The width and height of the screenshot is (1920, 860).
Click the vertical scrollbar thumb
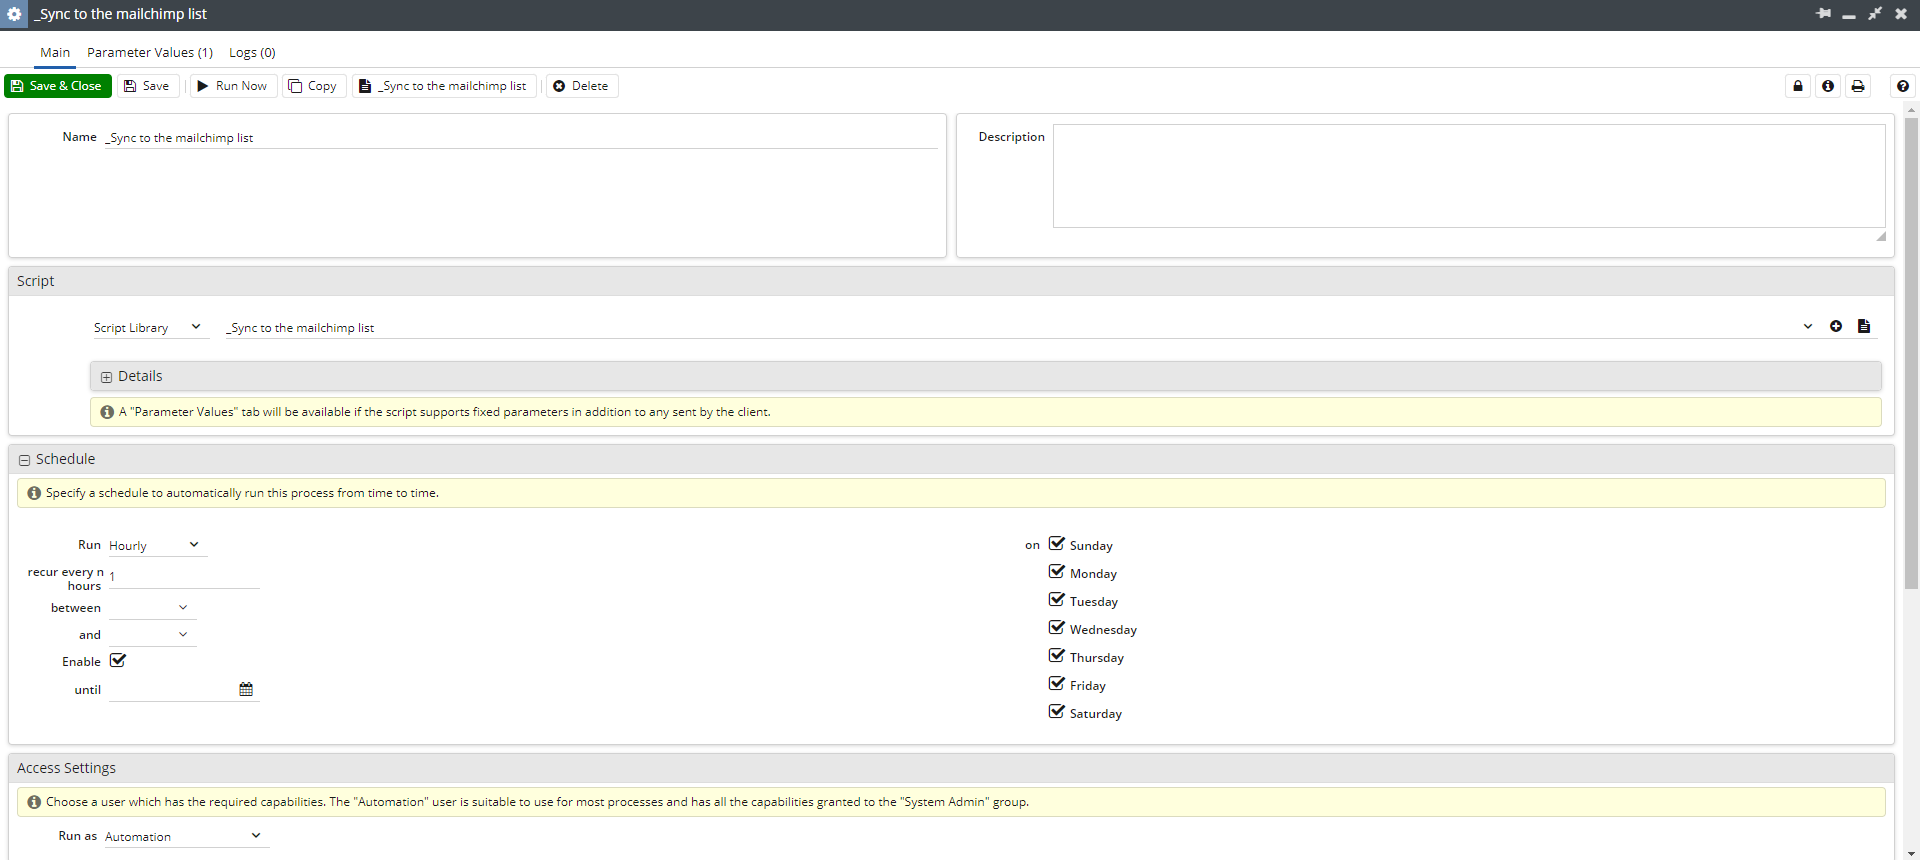[1911, 353]
